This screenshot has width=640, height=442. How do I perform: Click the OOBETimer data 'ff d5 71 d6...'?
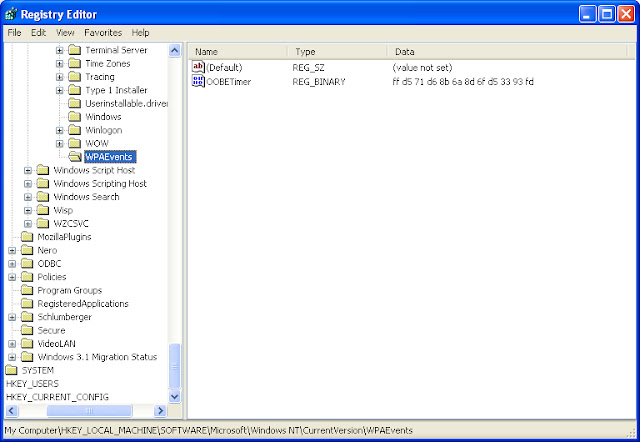point(463,82)
